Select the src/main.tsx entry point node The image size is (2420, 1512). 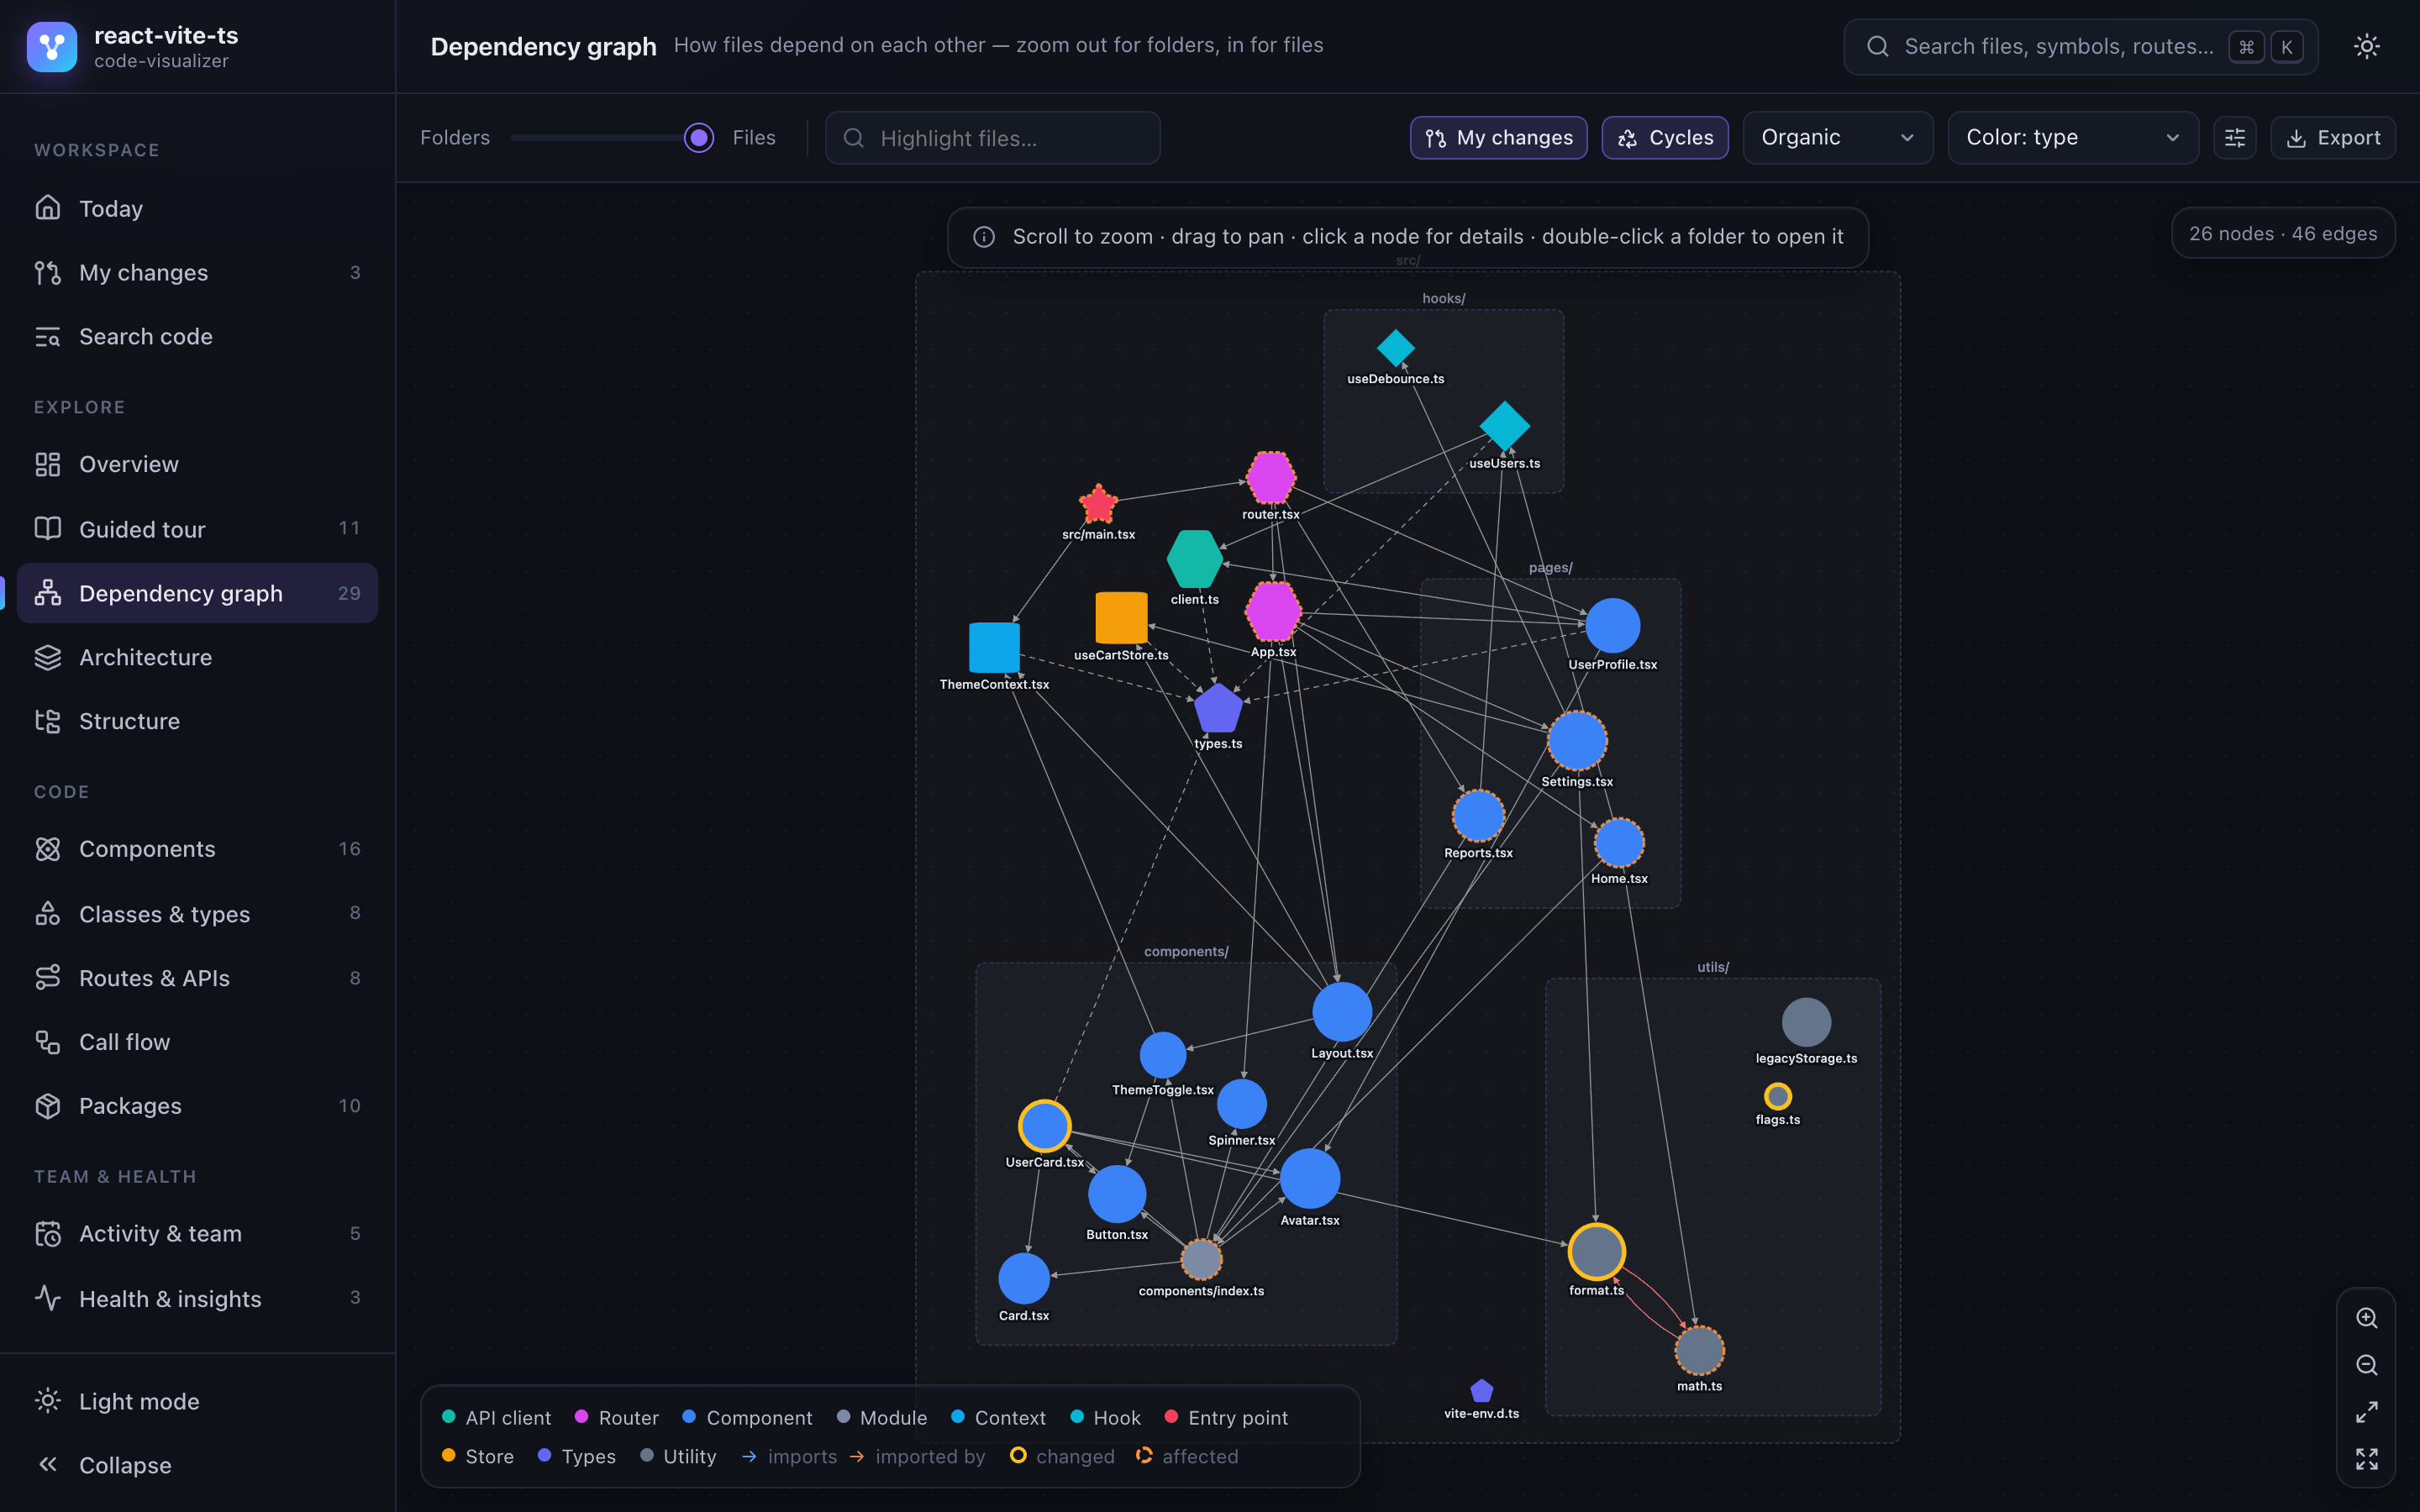(1098, 504)
